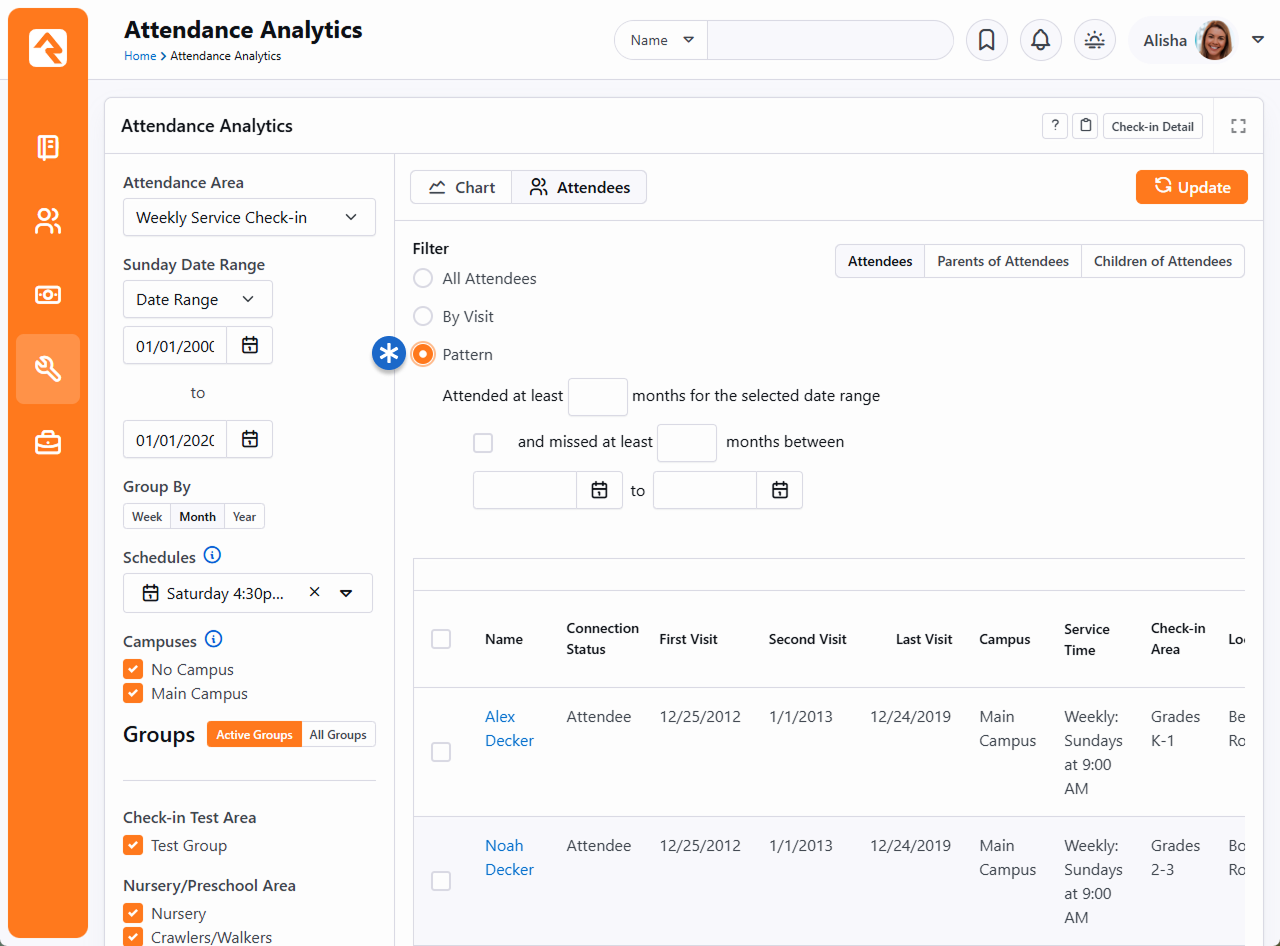Image resolution: width=1280 pixels, height=946 pixels.
Task: Switch to the Chart tab
Action: click(461, 188)
